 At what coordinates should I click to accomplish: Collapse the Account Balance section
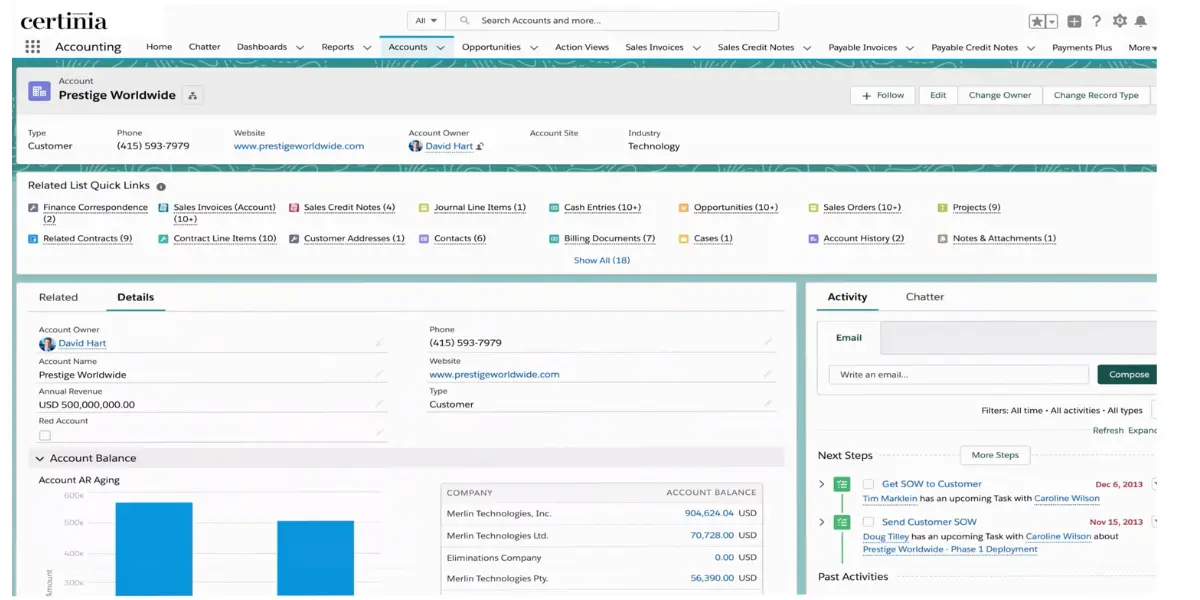40,458
